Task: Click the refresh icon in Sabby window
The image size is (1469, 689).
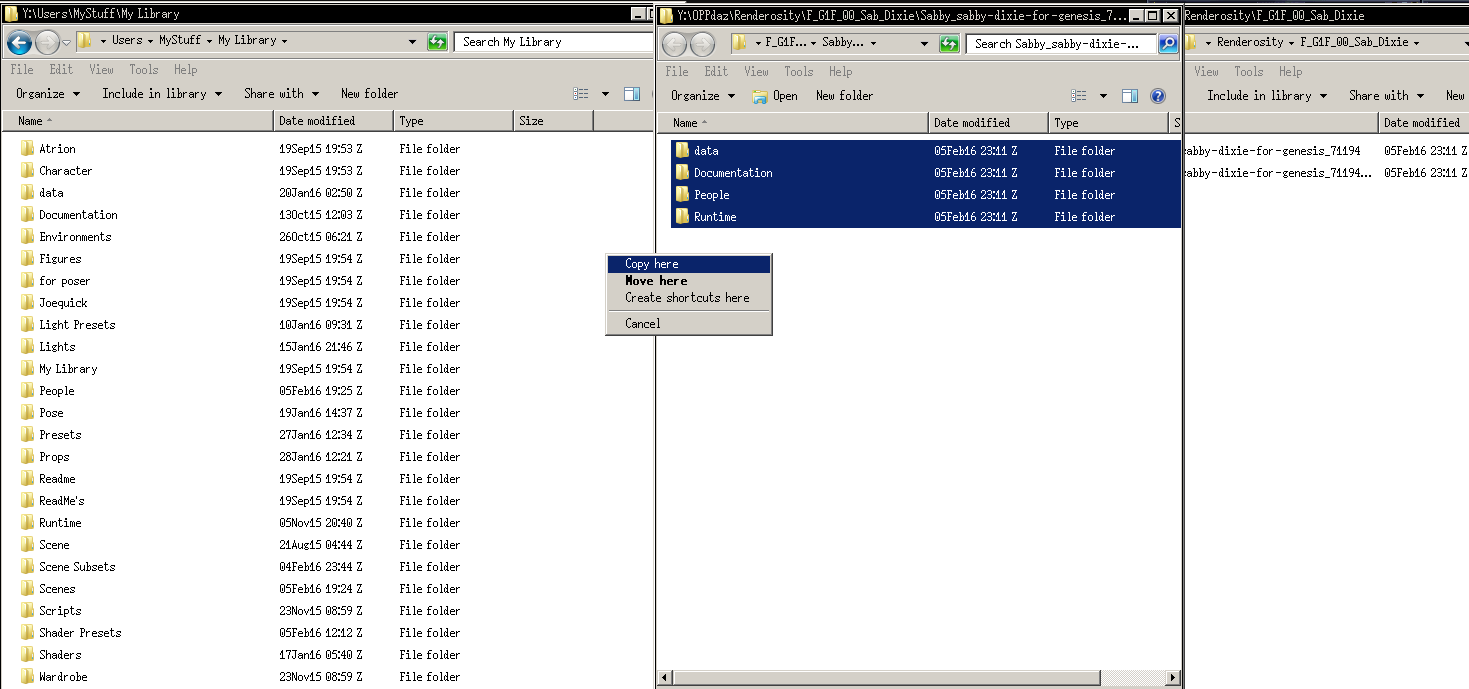Action: [x=950, y=44]
